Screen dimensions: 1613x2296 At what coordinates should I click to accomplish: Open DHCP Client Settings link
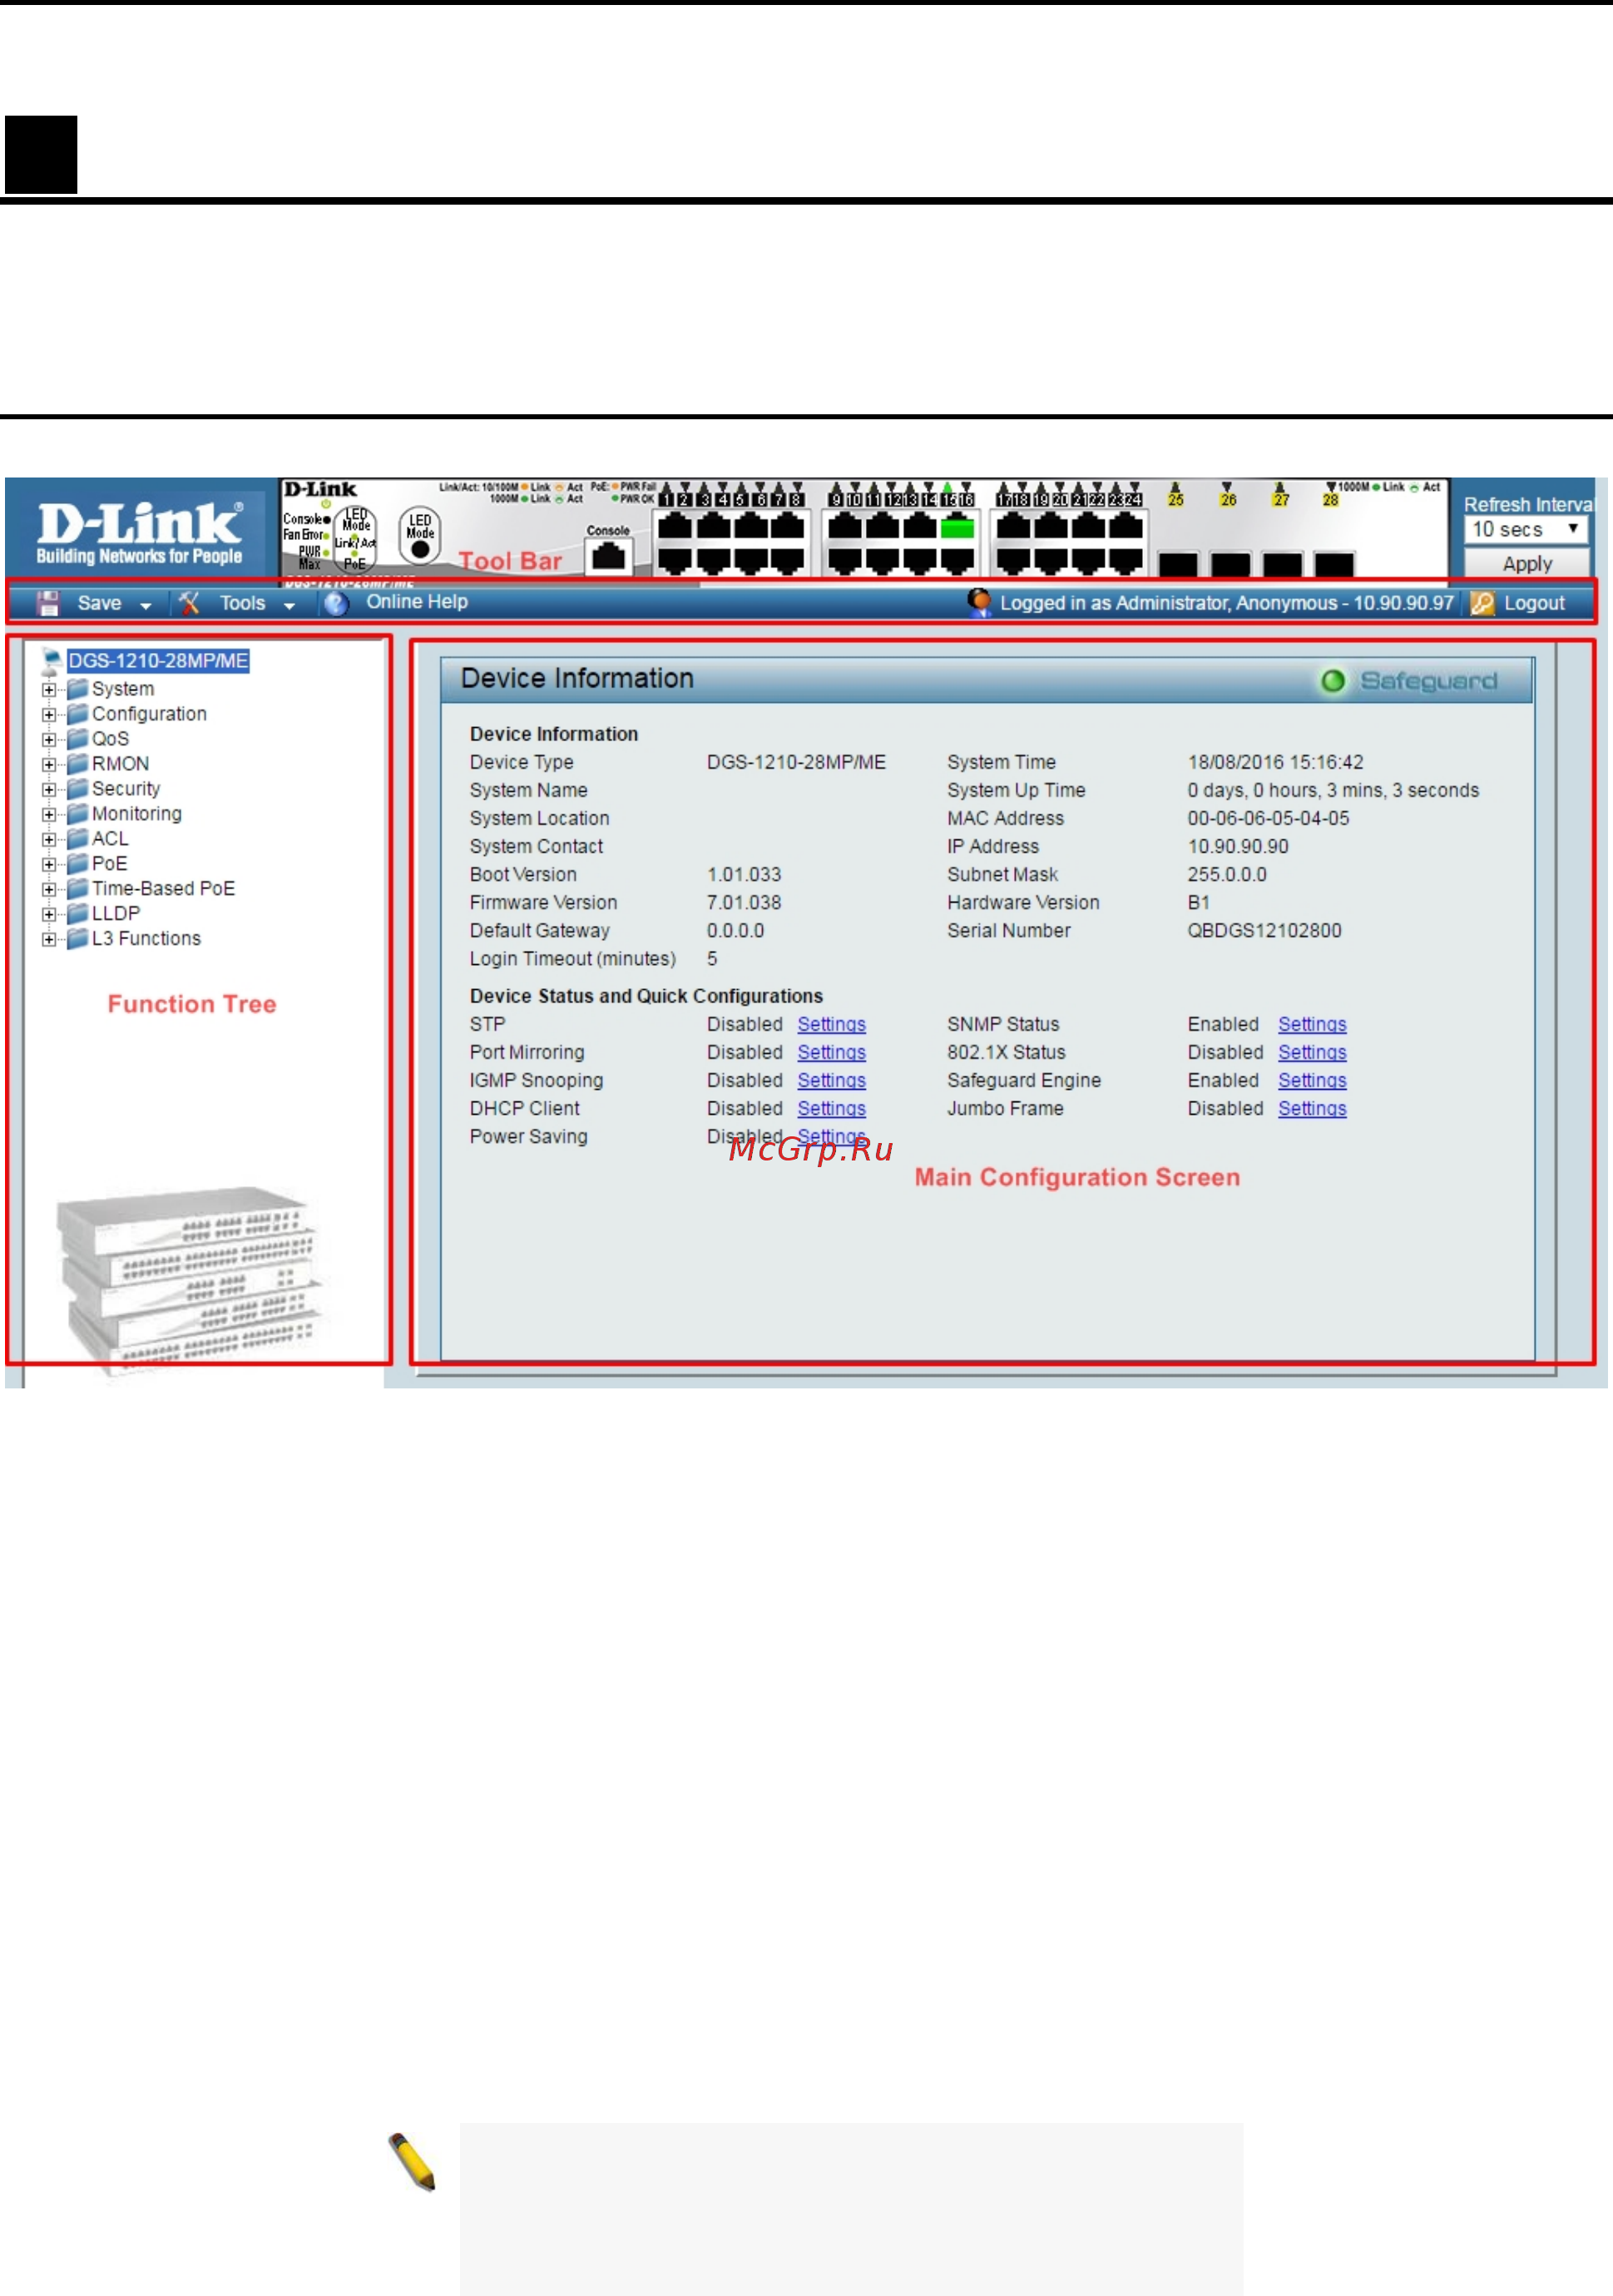click(x=831, y=1109)
